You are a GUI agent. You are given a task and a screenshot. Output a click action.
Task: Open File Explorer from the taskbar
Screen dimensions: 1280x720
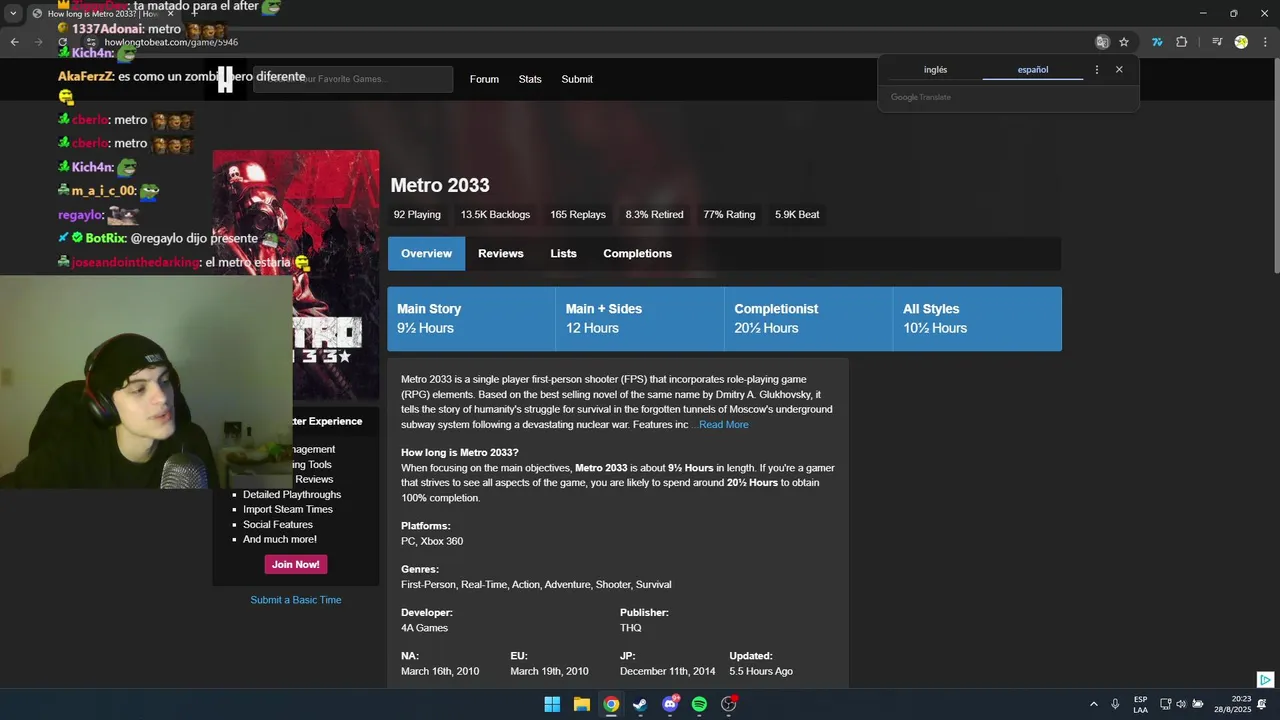click(x=581, y=704)
